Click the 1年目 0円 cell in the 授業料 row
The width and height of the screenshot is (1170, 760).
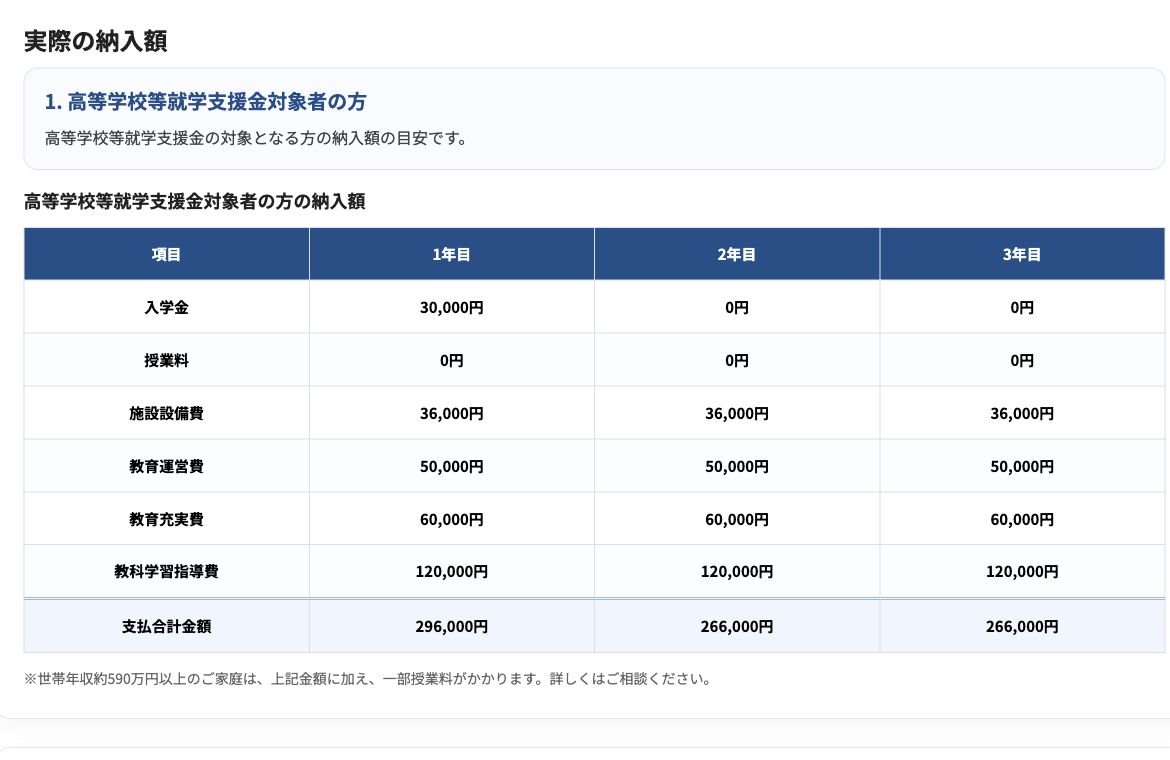tap(451, 360)
